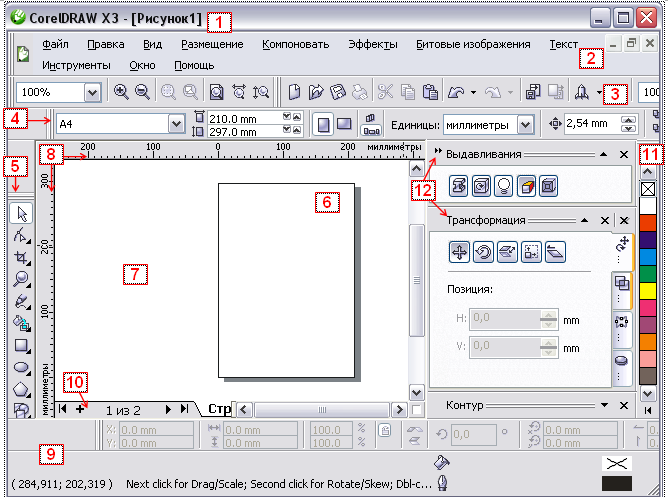Click the extrusion lighting bulb icon

(x=504, y=186)
